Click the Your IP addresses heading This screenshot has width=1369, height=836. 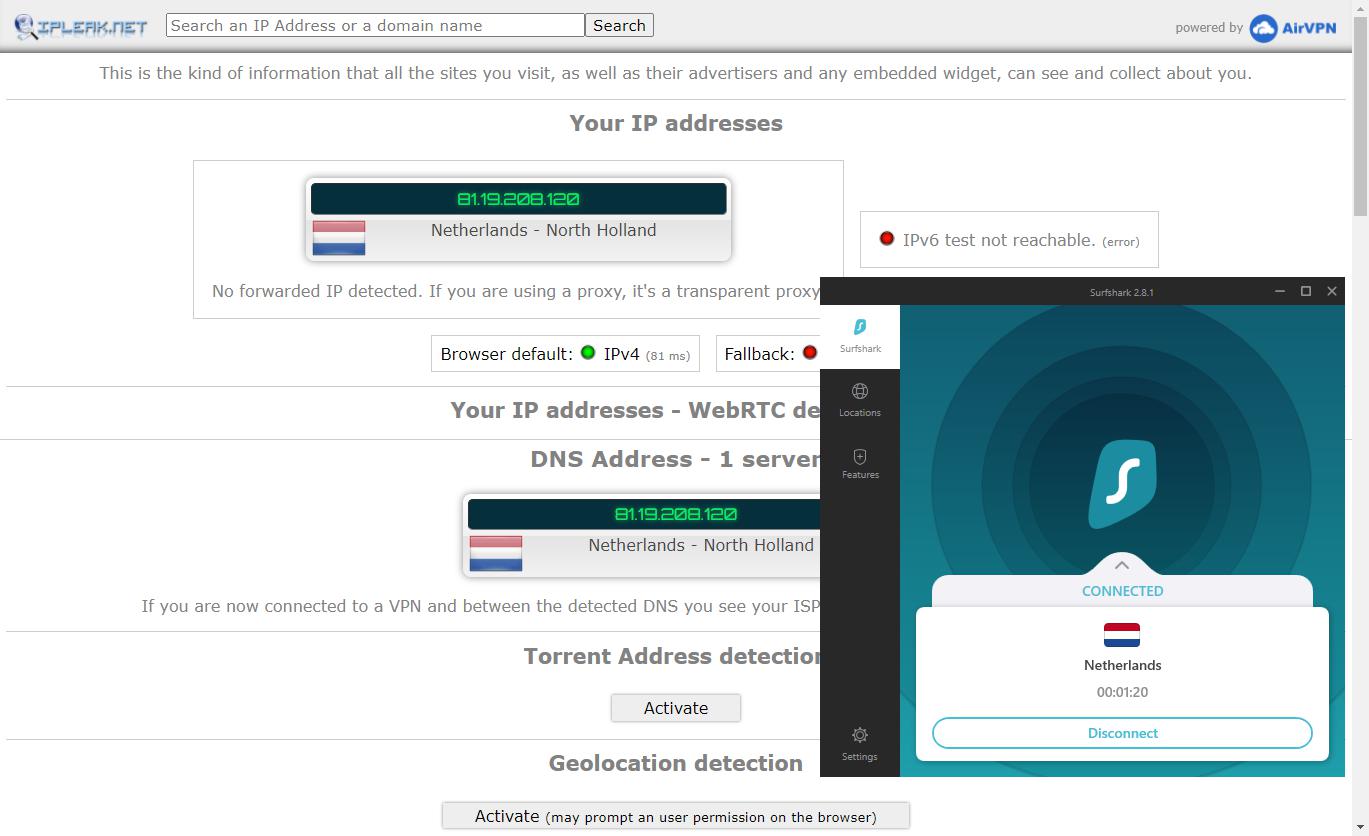[x=676, y=123]
